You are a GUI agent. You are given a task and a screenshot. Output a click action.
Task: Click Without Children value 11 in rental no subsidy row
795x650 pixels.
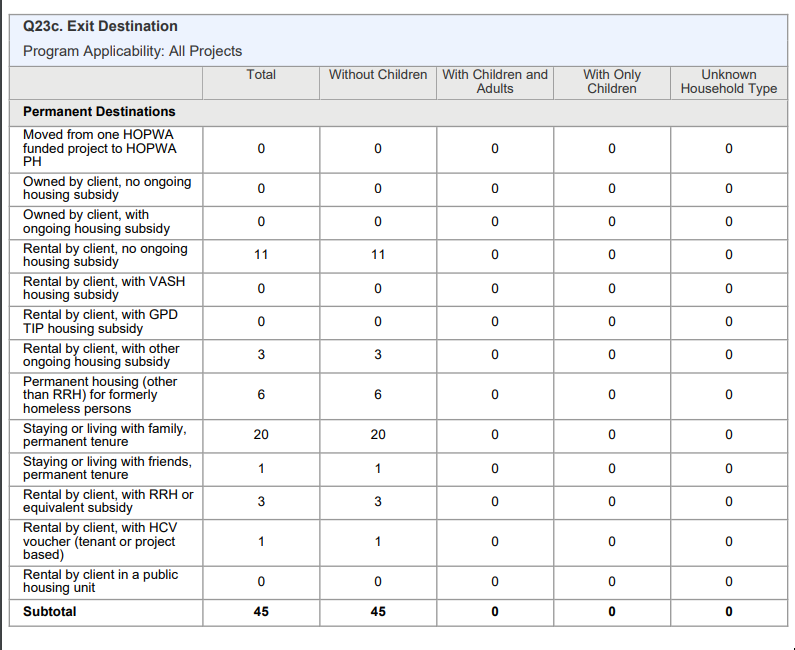click(x=378, y=255)
